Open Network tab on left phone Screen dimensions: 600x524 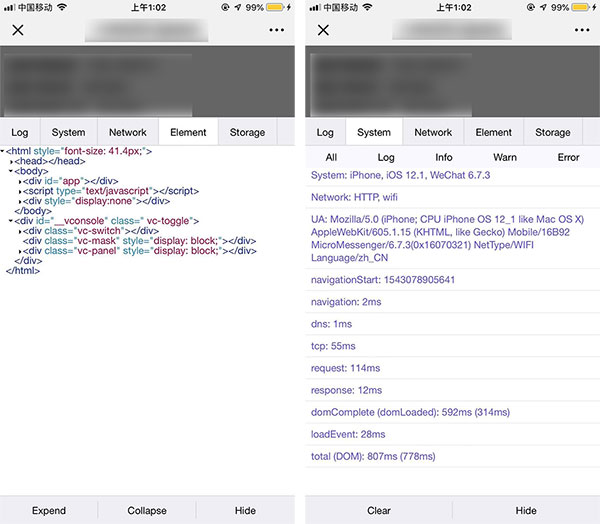pyautogui.click(x=128, y=132)
